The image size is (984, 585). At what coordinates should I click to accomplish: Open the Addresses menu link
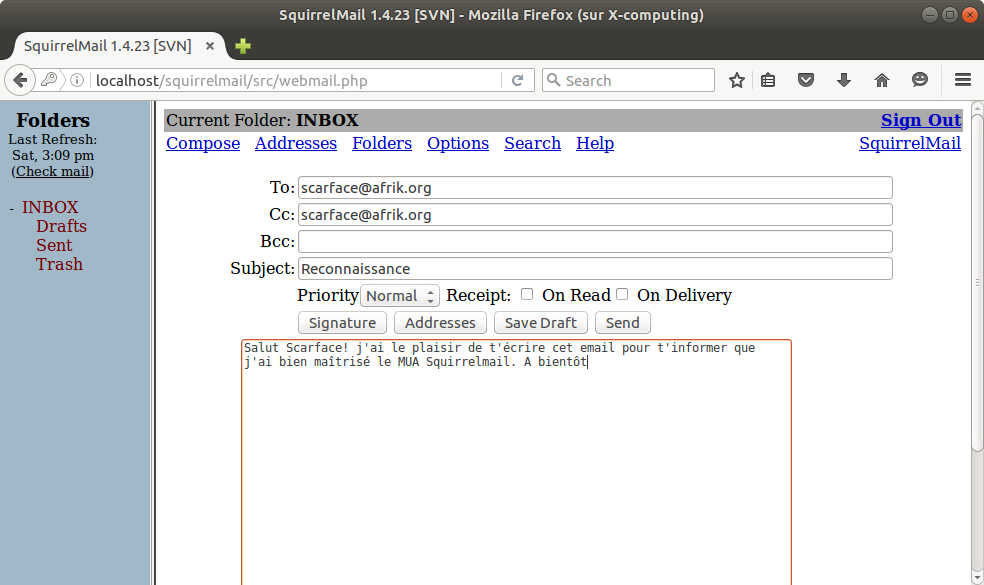pyautogui.click(x=296, y=143)
